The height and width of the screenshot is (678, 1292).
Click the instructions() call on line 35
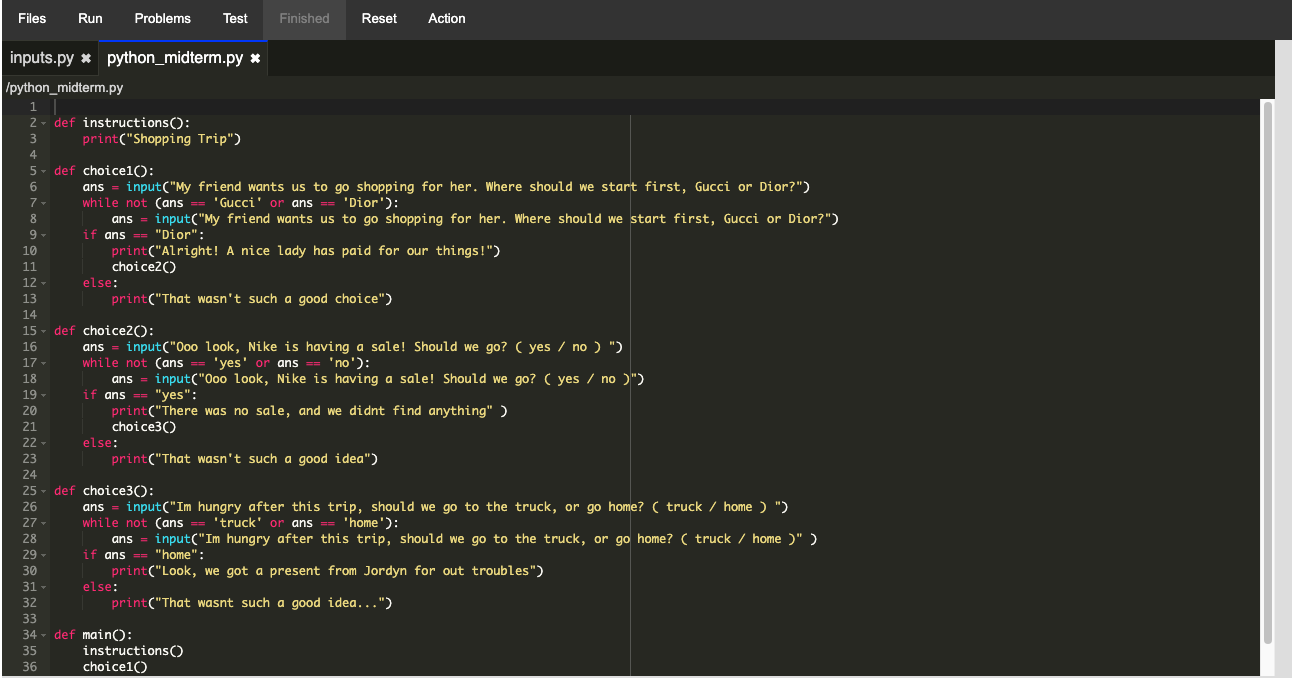point(133,651)
